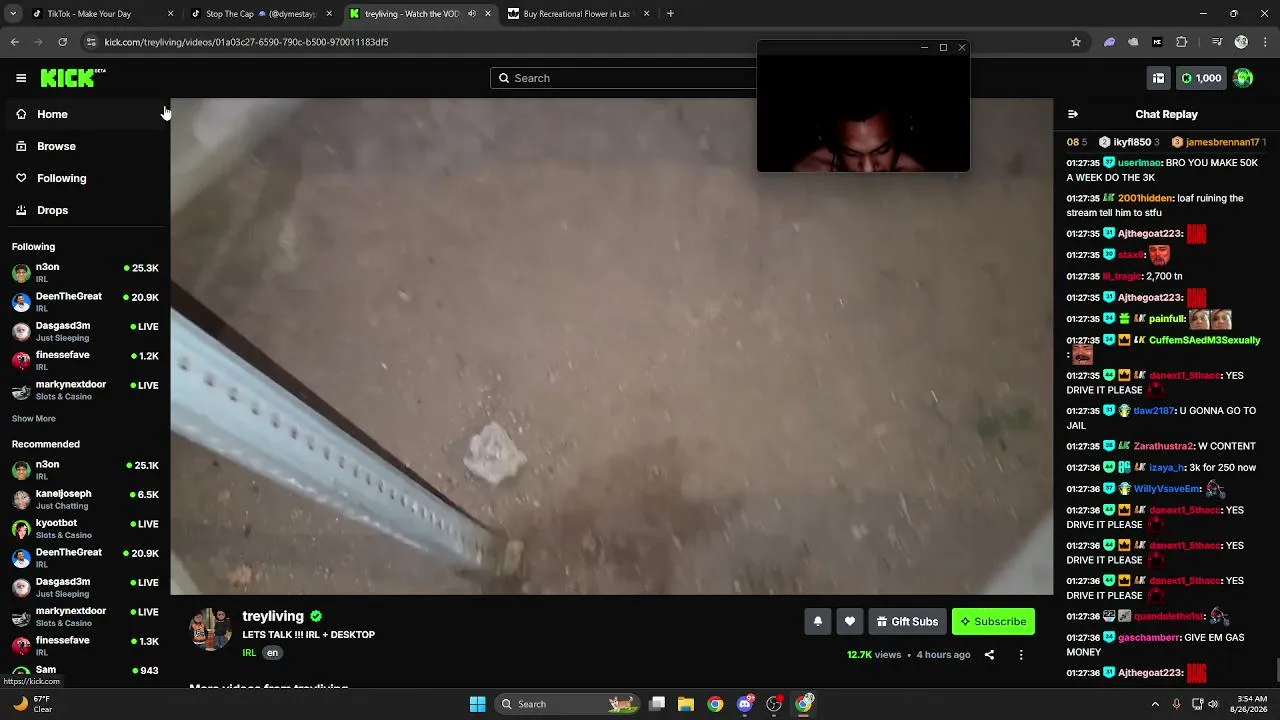Reload the current page

[63, 42]
